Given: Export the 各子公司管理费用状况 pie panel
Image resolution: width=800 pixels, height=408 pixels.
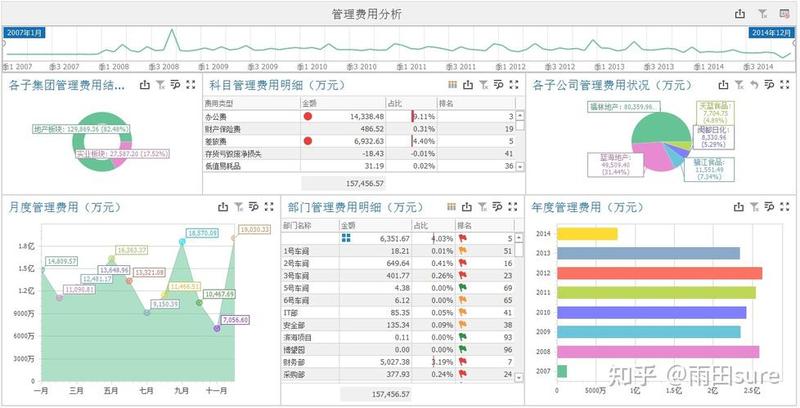Looking at the screenshot, I should pyautogui.click(x=723, y=85).
